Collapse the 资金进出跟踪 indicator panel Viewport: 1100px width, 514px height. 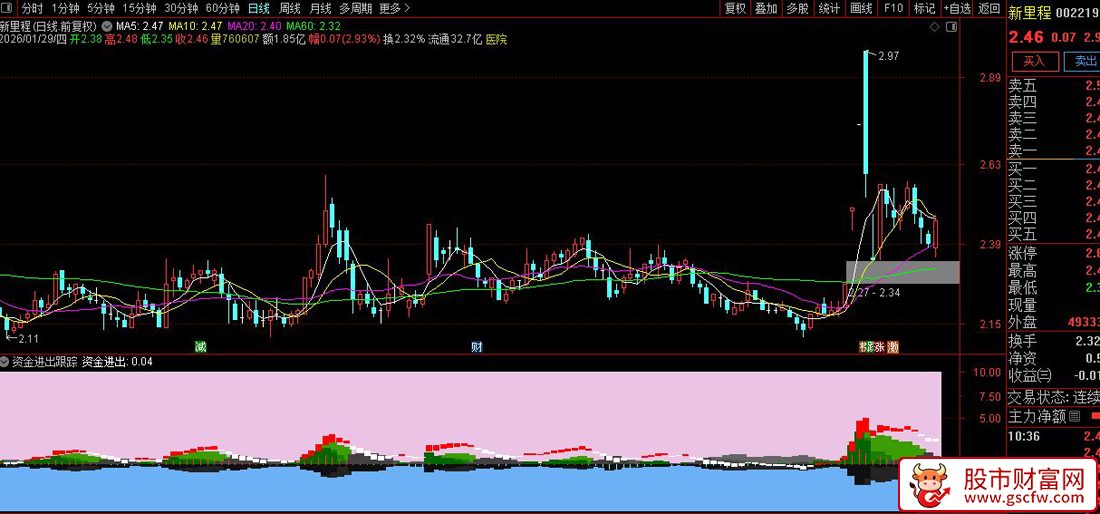[5, 362]
